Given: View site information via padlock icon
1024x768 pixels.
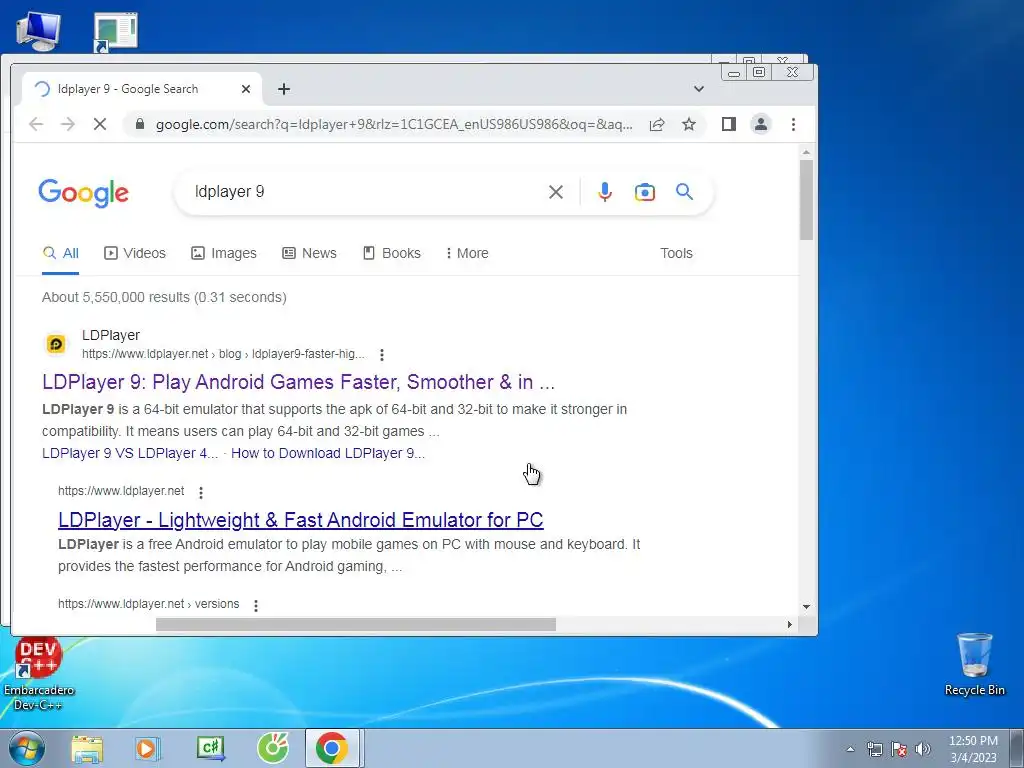Looking at the screenshot, I should pyautogui.click(x=140, y=124).
